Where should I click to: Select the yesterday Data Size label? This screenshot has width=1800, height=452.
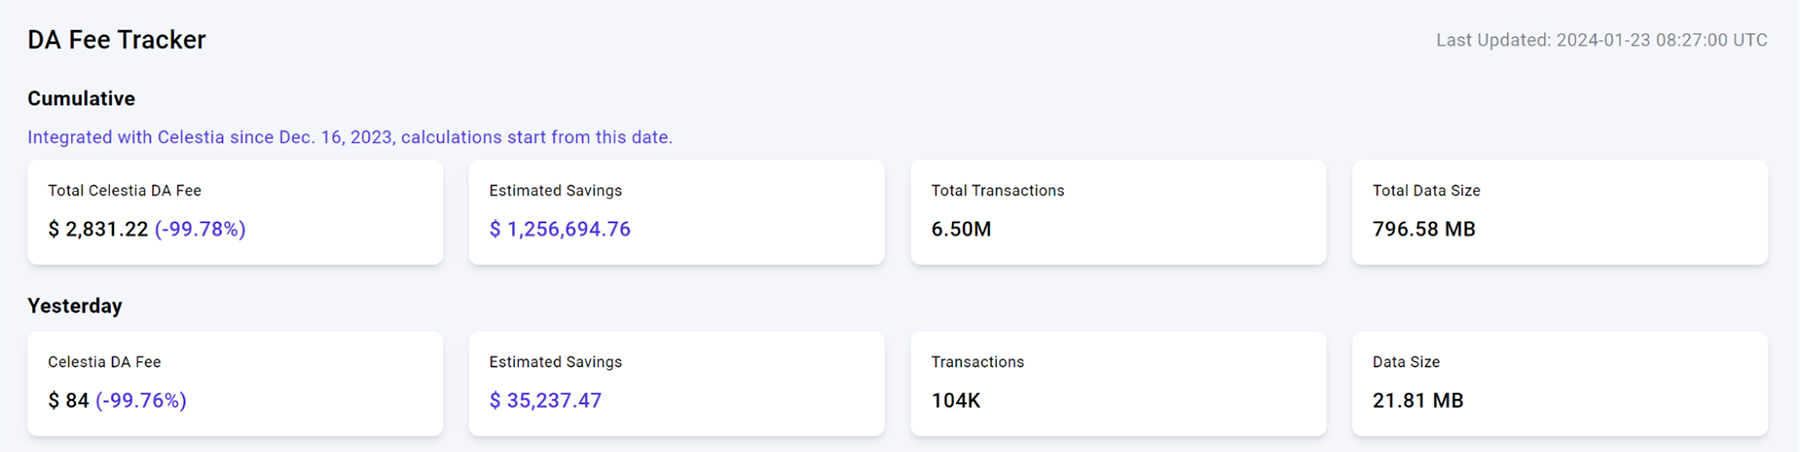click(x=1406, y=362)
